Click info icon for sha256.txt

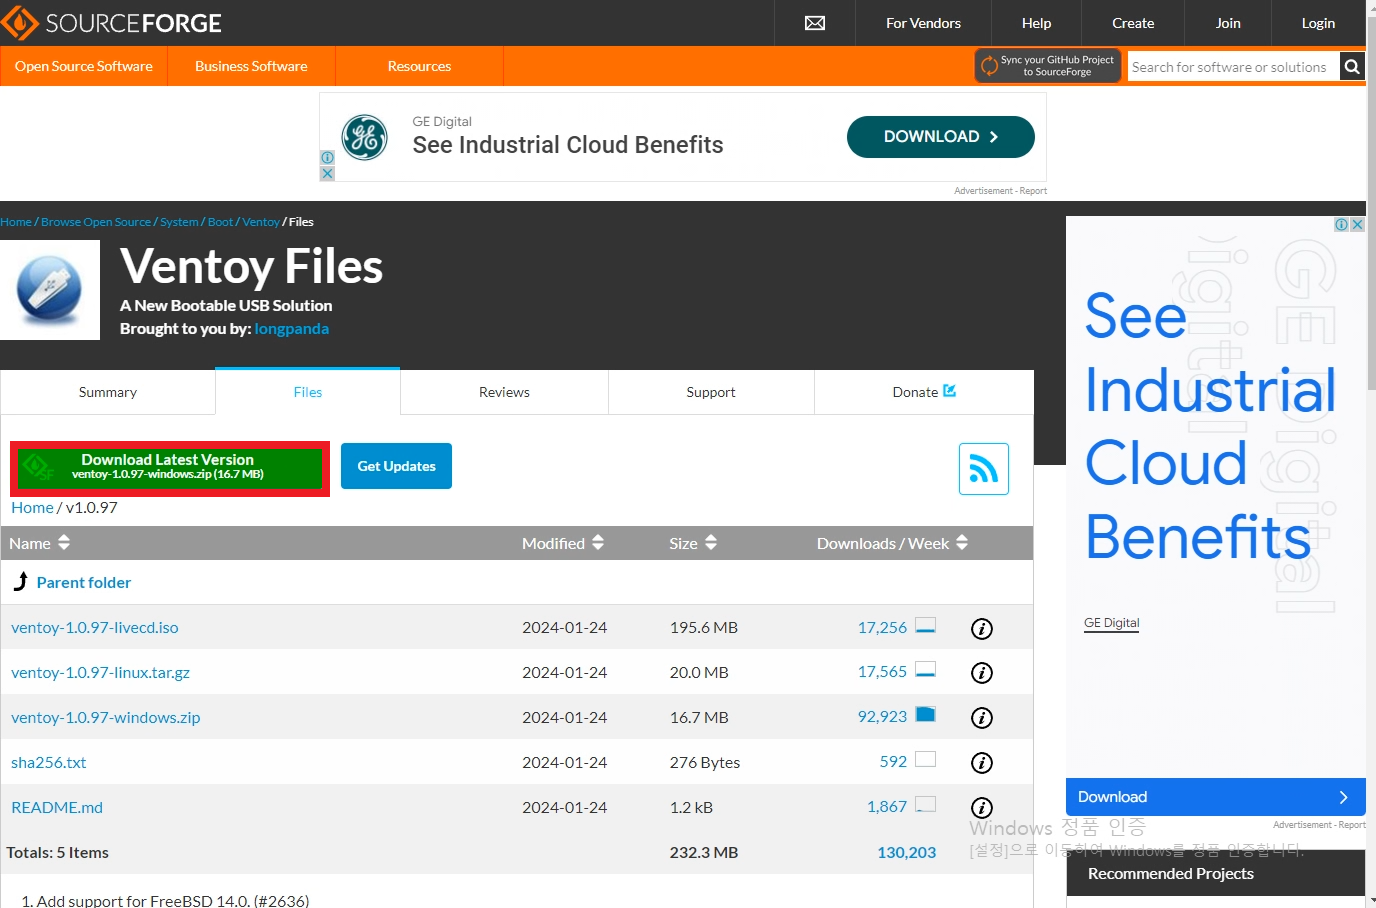982,763
